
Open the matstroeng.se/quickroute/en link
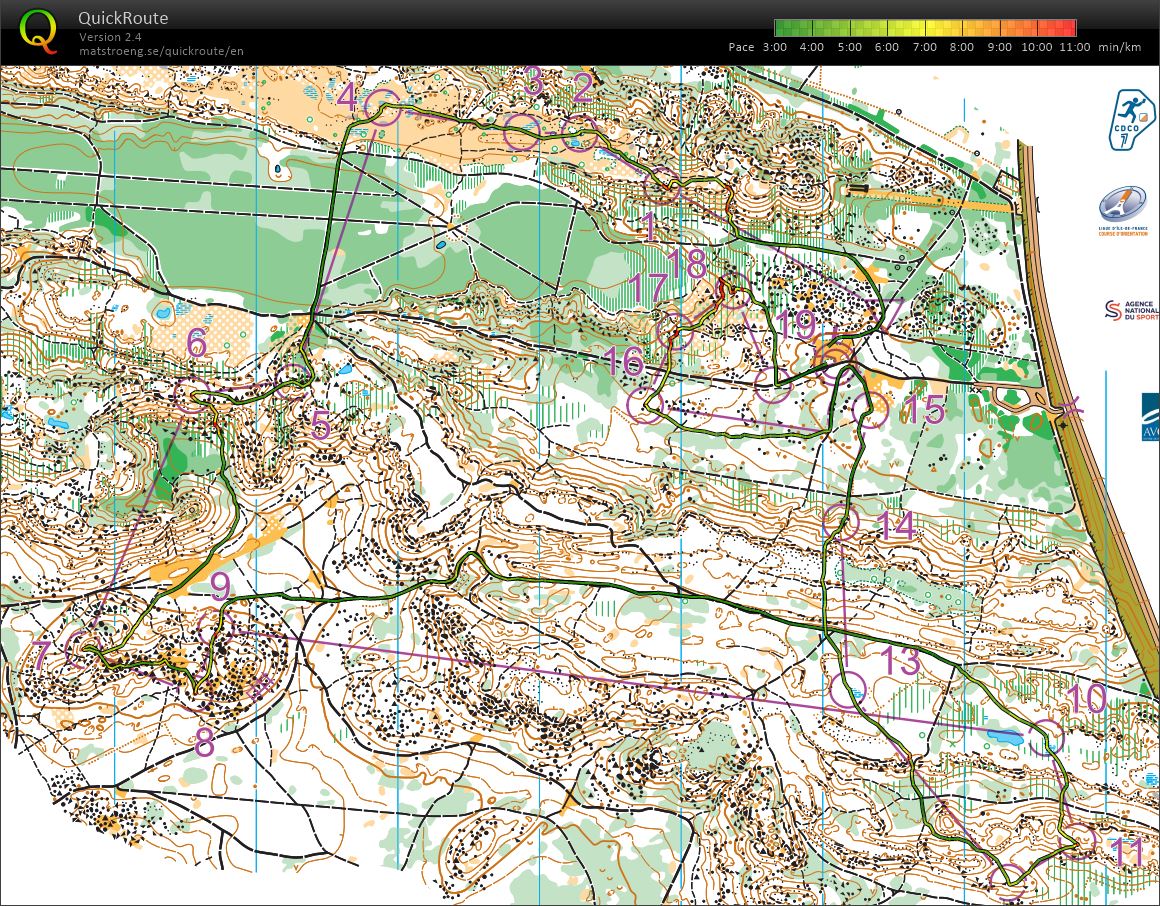[161, 51]
